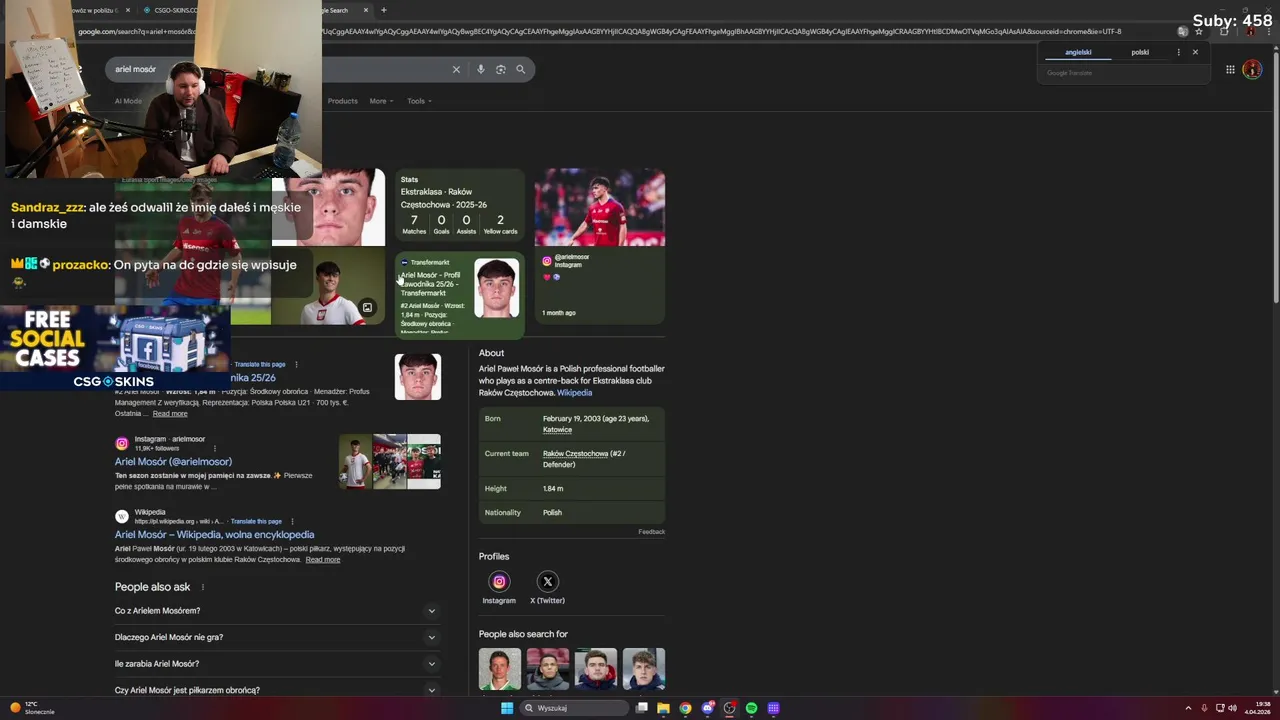This screenshot has height=720, width=1280.
Task: Open Raków Częstochowa team link
Action: tap(575, 454)
